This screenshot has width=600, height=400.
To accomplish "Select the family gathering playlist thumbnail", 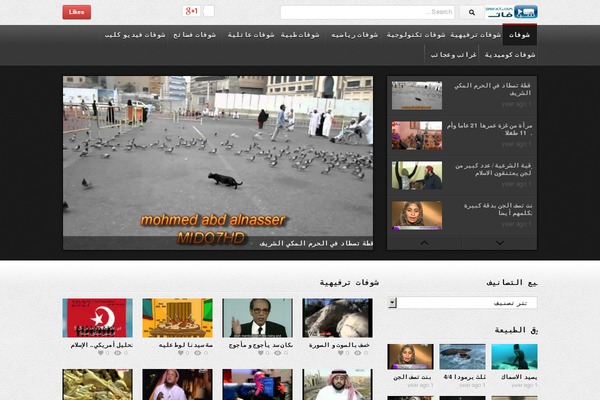I will click(417, 136).
